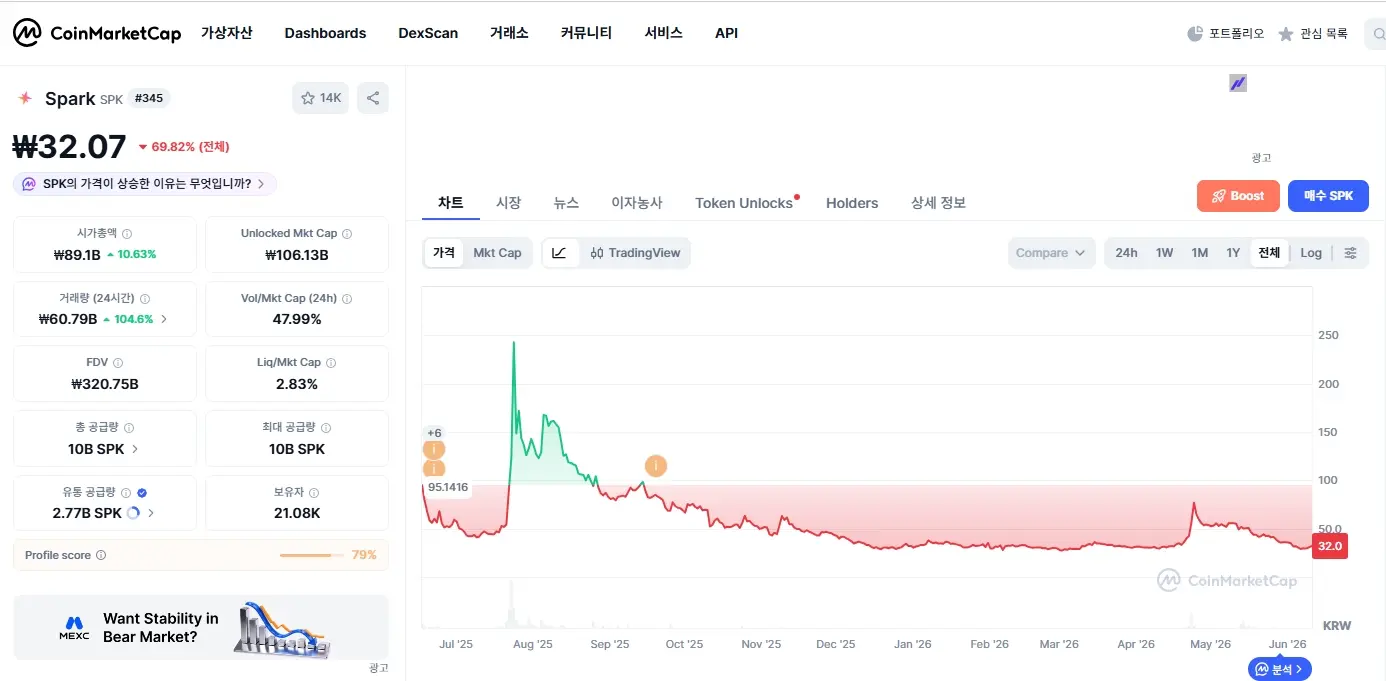1386x681 pixels.
Task: Add Spark to watchlist star button
Action: (x=321, y=98)
